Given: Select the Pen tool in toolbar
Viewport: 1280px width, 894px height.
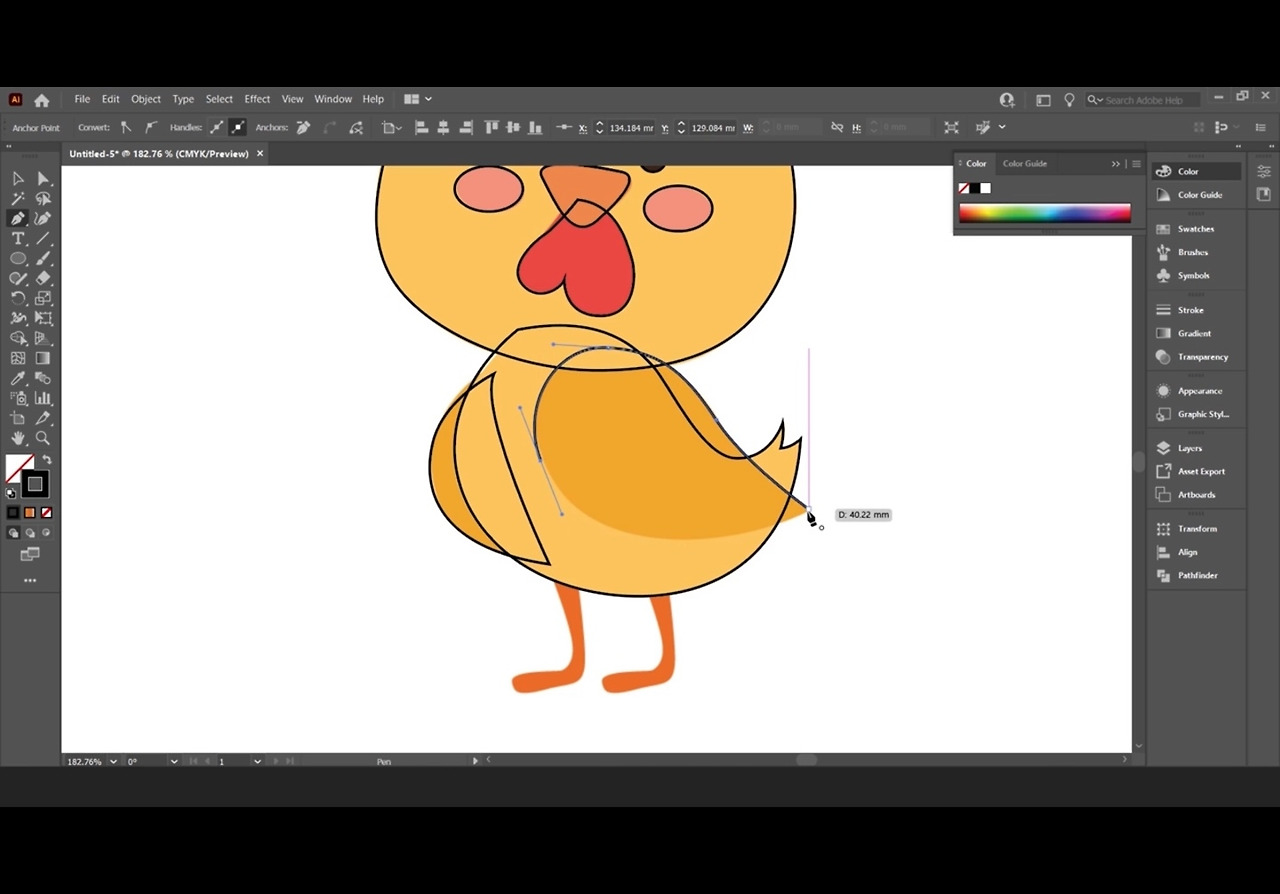Looking at the screenshot, I should pyautogui.click(x=18, y=218).
